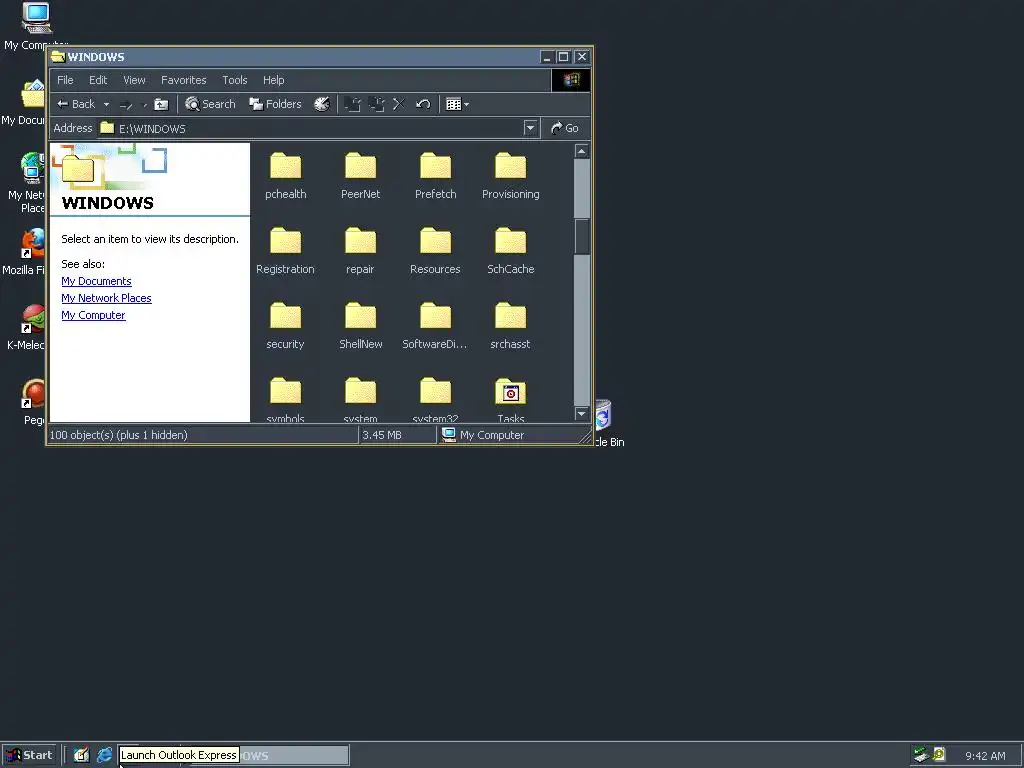Select the symbols folder

pos(285,399)
